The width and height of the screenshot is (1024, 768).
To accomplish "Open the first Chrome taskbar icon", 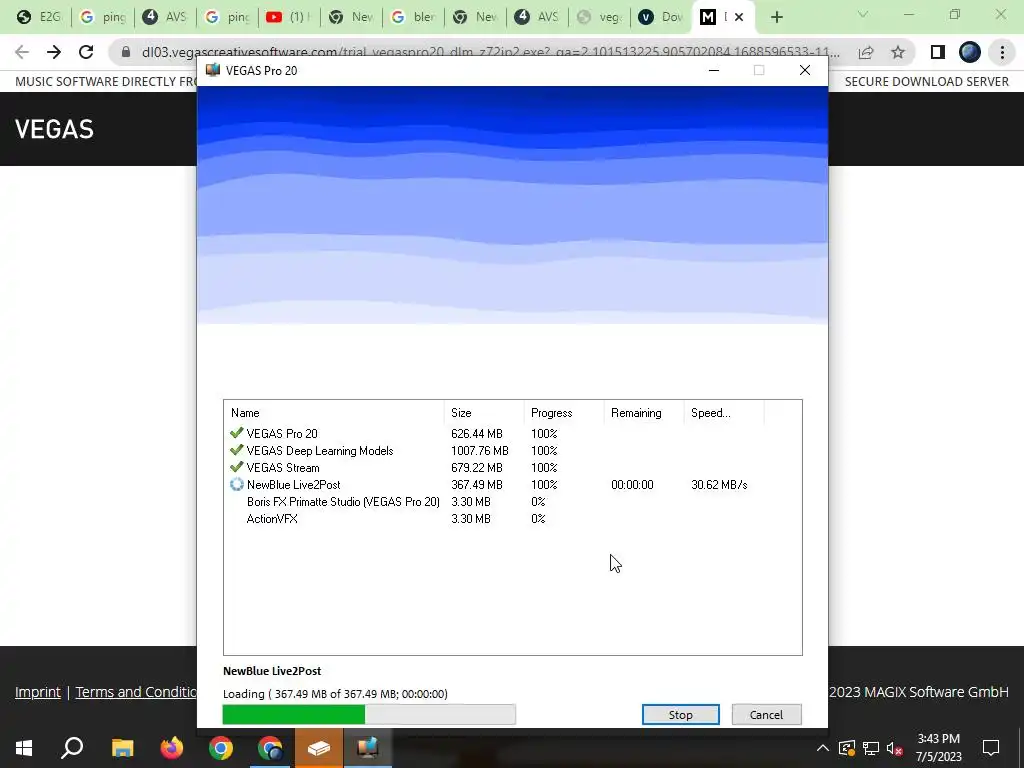I will [x=221, y=748].
